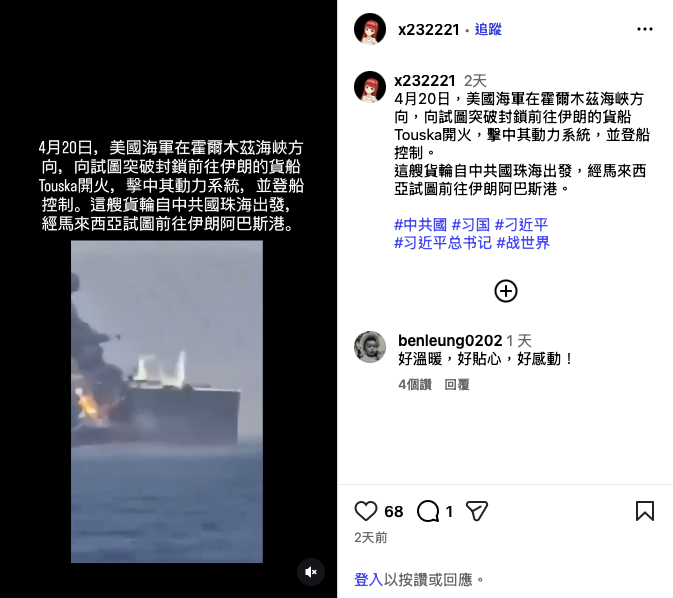Save the post with the bookmark icon
Screen dimensions: 674x598
645,511
